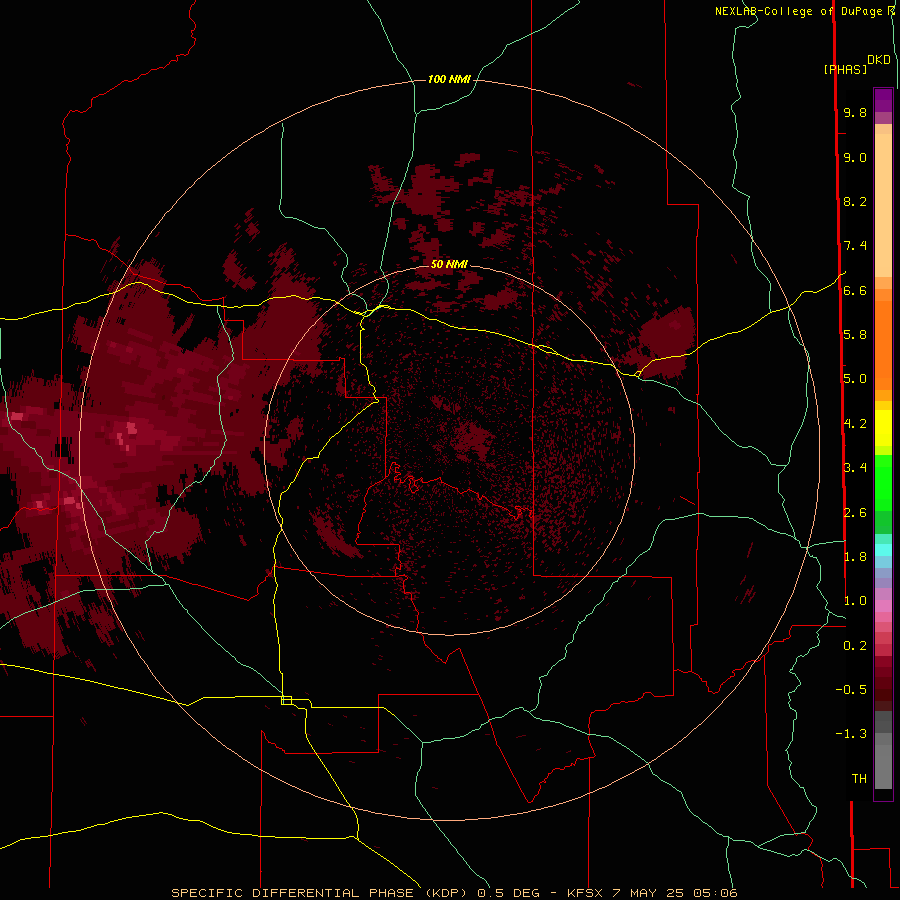This screenshot has width=900, height=900.
Task: Click the [PHAS] units label
Action: point(845,70)
